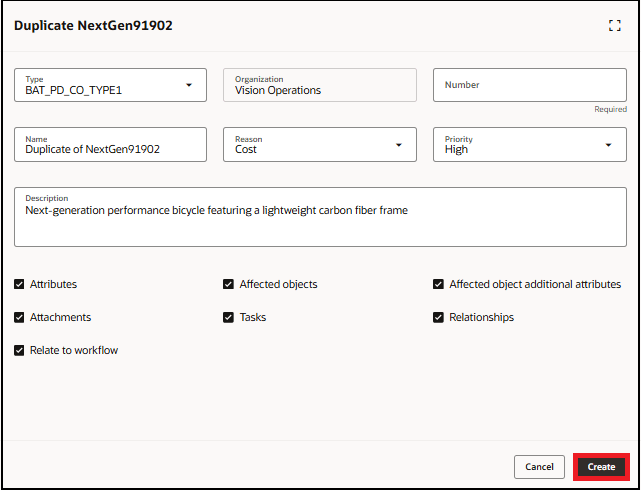Image resolution: width=641 pixels, height=490 pixels.
Task: Expand the Reason dropdown
Action: (319, 145)
